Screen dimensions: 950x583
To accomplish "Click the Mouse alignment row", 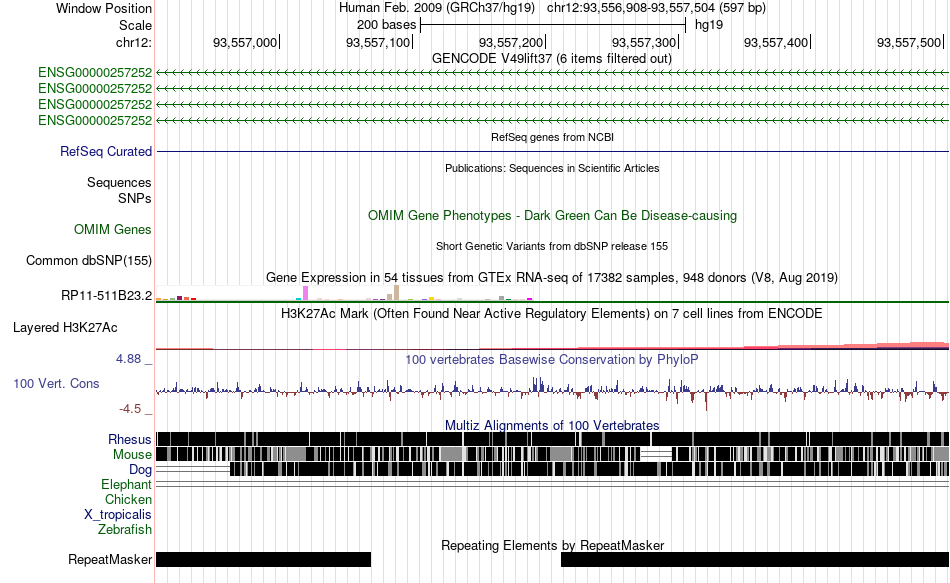I will (x=552, y=454).
